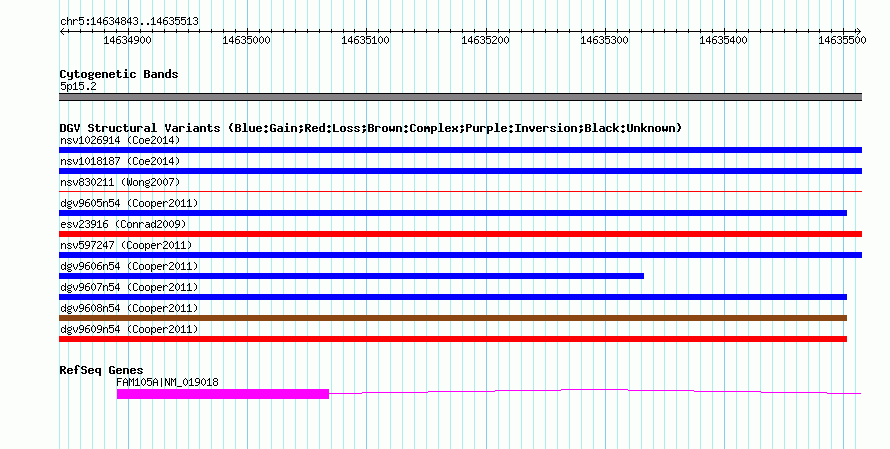The height and width of the screenshot is (449, 890).
Task: Click the thin red line of nsv830211
Action: [x=460, y=191]
